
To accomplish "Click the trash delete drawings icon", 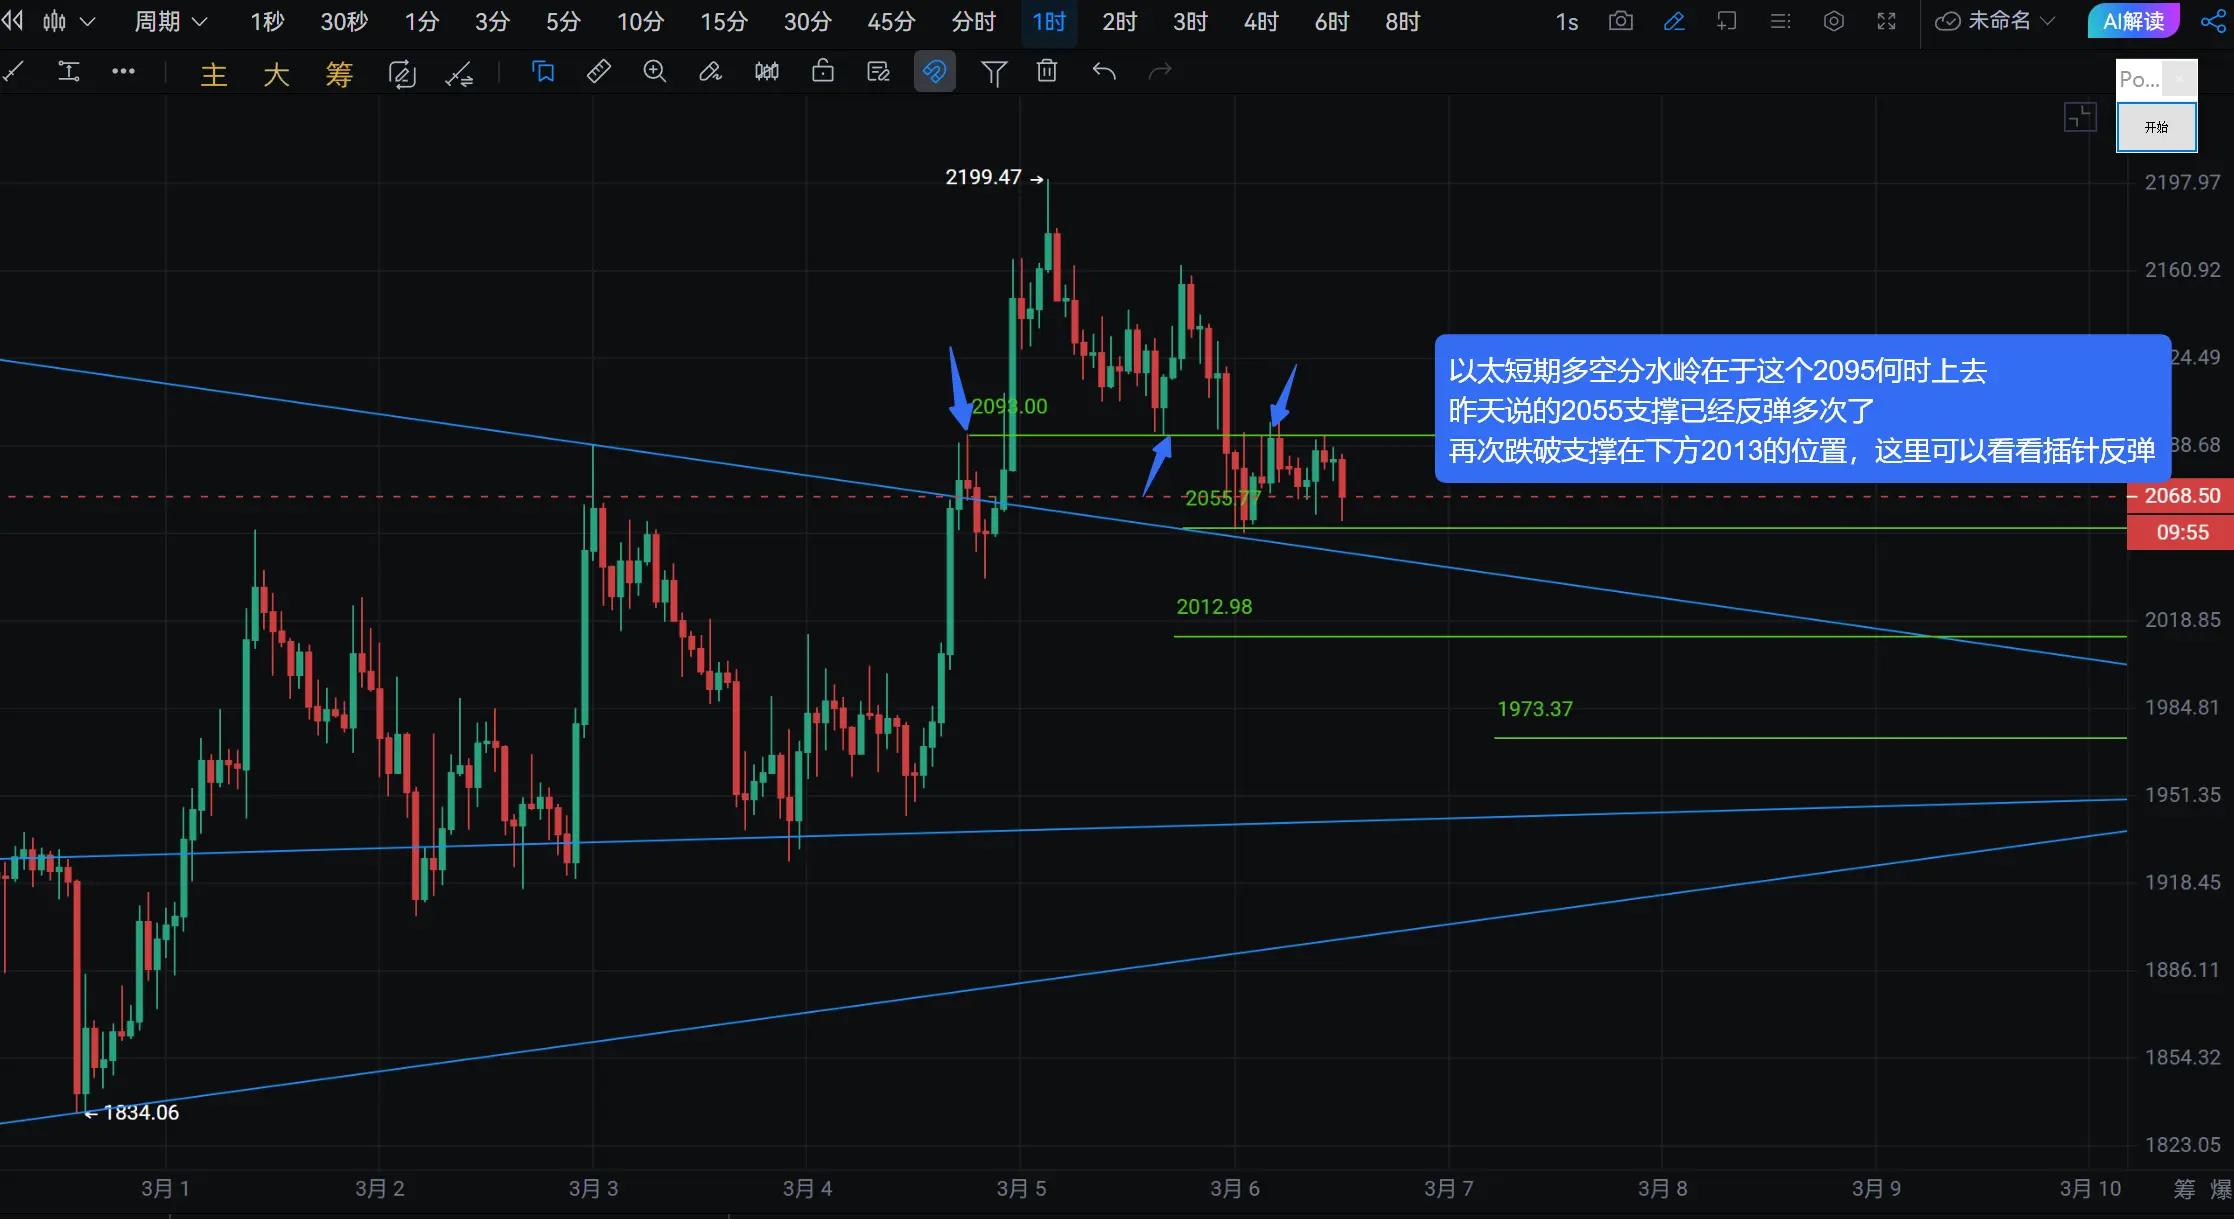I will click(1047, 72).
